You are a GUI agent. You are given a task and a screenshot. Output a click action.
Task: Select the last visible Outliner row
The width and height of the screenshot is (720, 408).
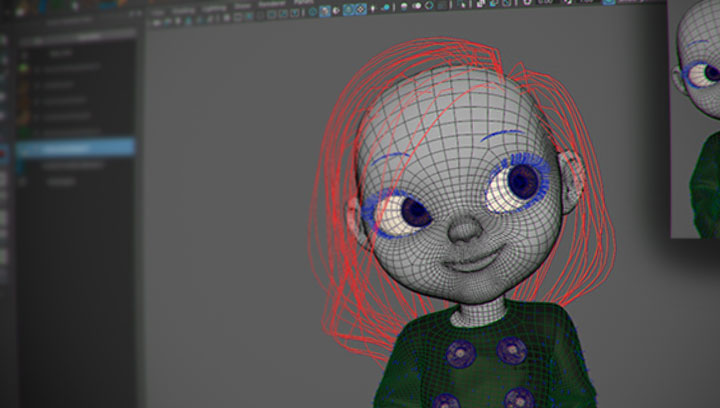(62, 183)
